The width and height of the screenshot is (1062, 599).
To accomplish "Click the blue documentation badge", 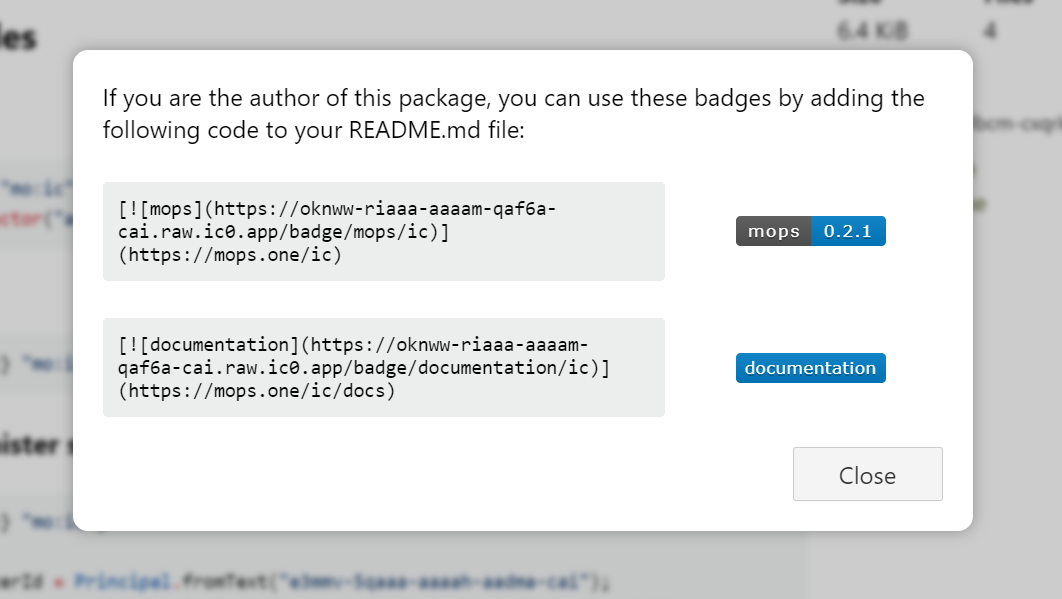I will point(810,368).
